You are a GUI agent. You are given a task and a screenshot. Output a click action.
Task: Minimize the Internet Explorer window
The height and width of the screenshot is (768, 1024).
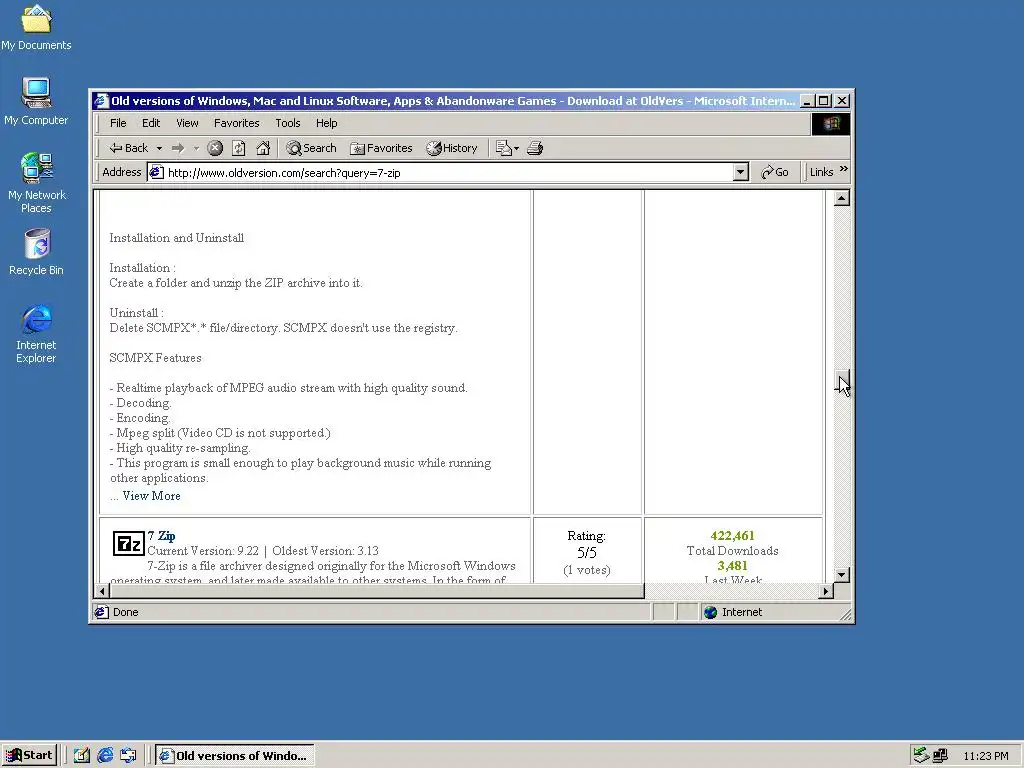[x=808, y=101]
